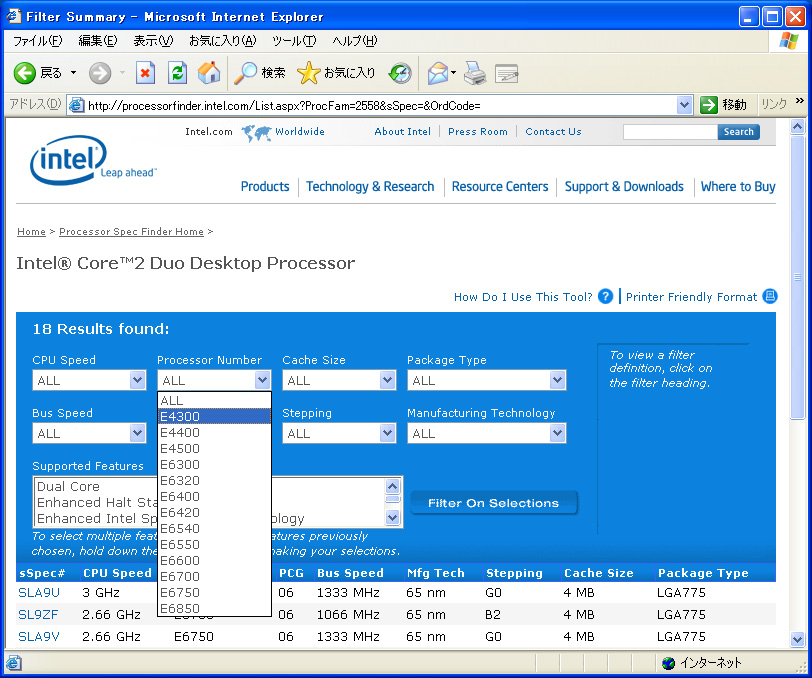Click the Mail envelope icon
This screenshot has height=678, width=812.
(x=438, y=73)
